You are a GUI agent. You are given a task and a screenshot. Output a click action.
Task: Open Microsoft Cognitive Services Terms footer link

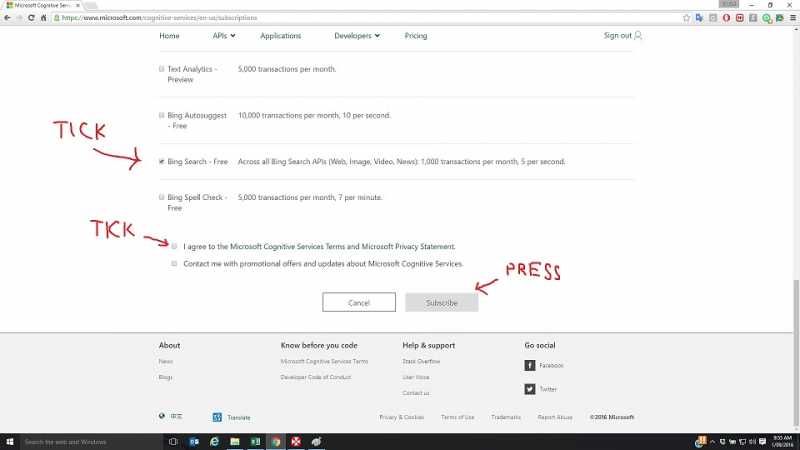coord(324,361)
